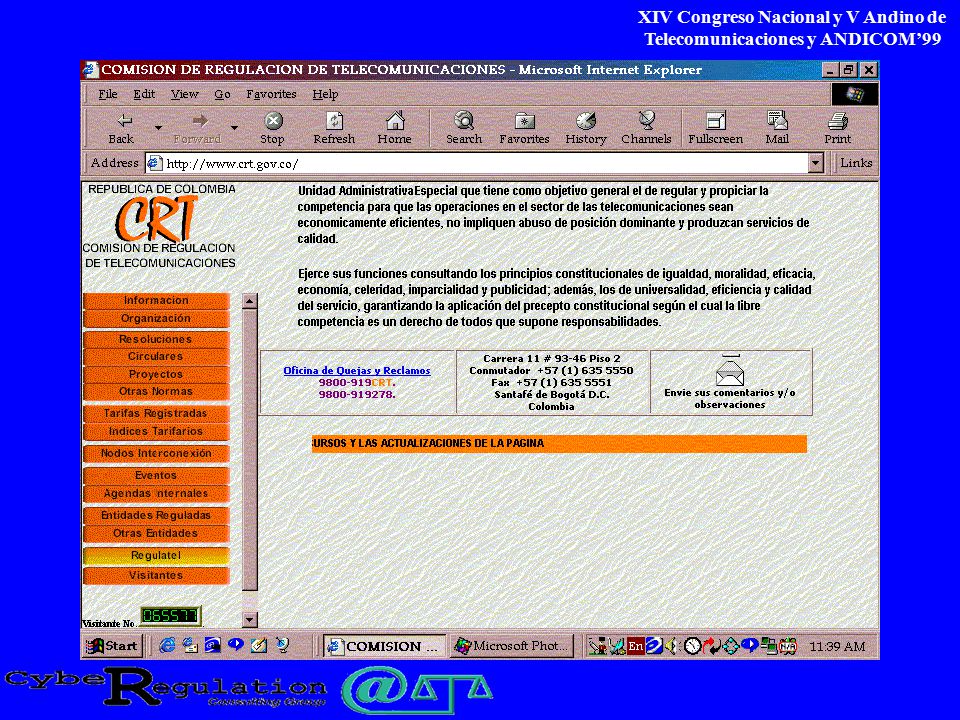Open the Address bar dropdown list
This screenshot has height=720, width=960.
pos(815,163)
